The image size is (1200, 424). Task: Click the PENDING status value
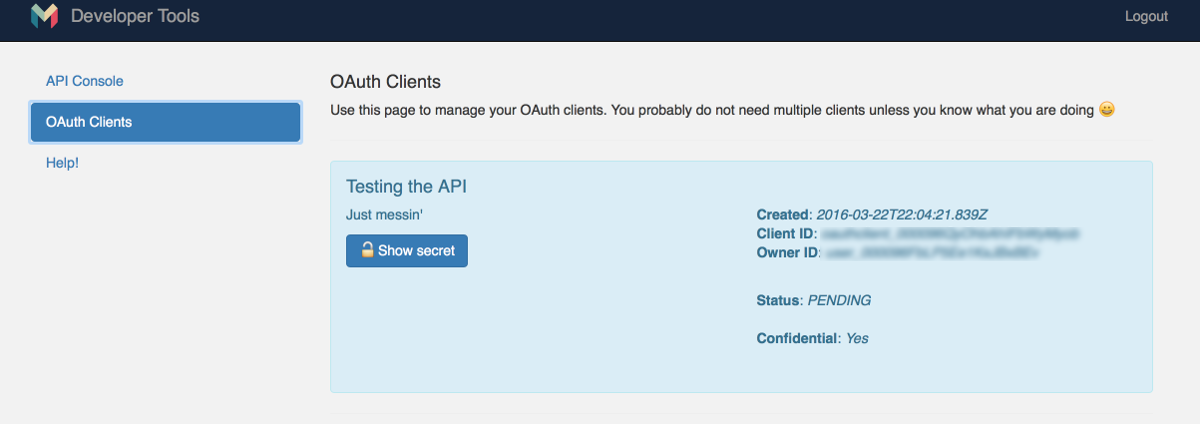839,300
